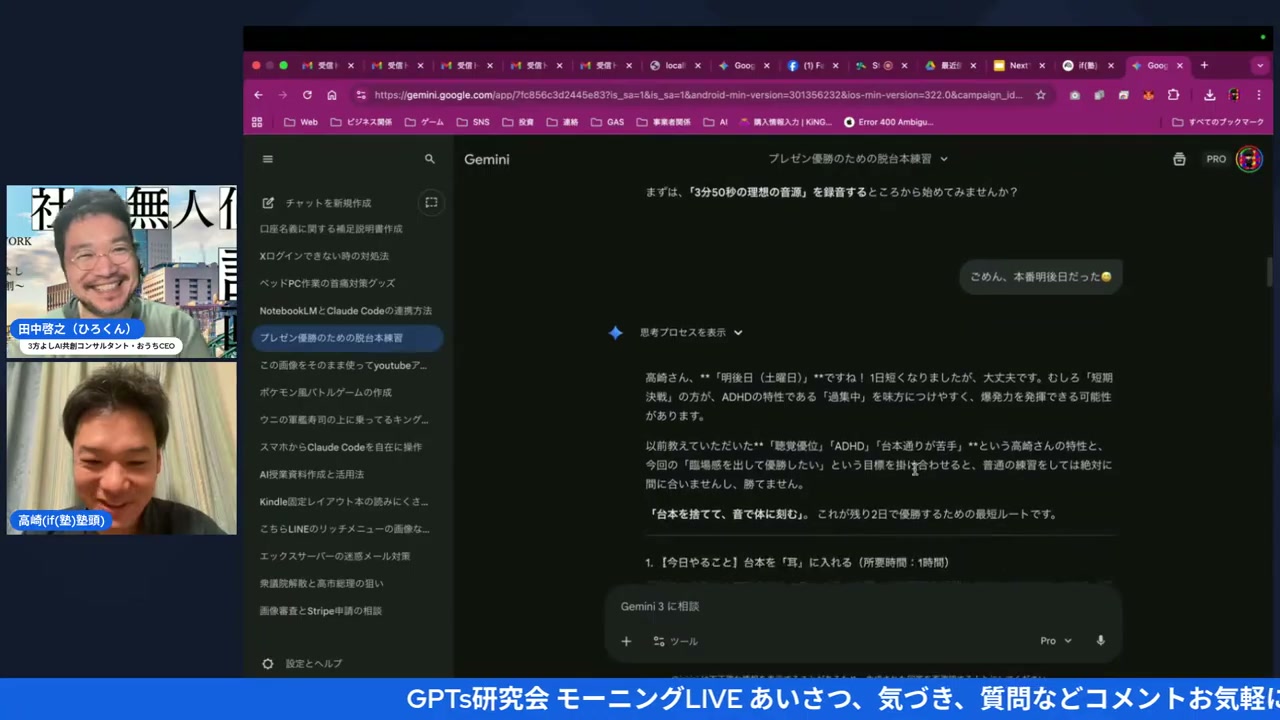The width and height of the screenshot is (1280, 720).
Task: Select the search icon in Gemini sidebar
Action: (429, 159)
